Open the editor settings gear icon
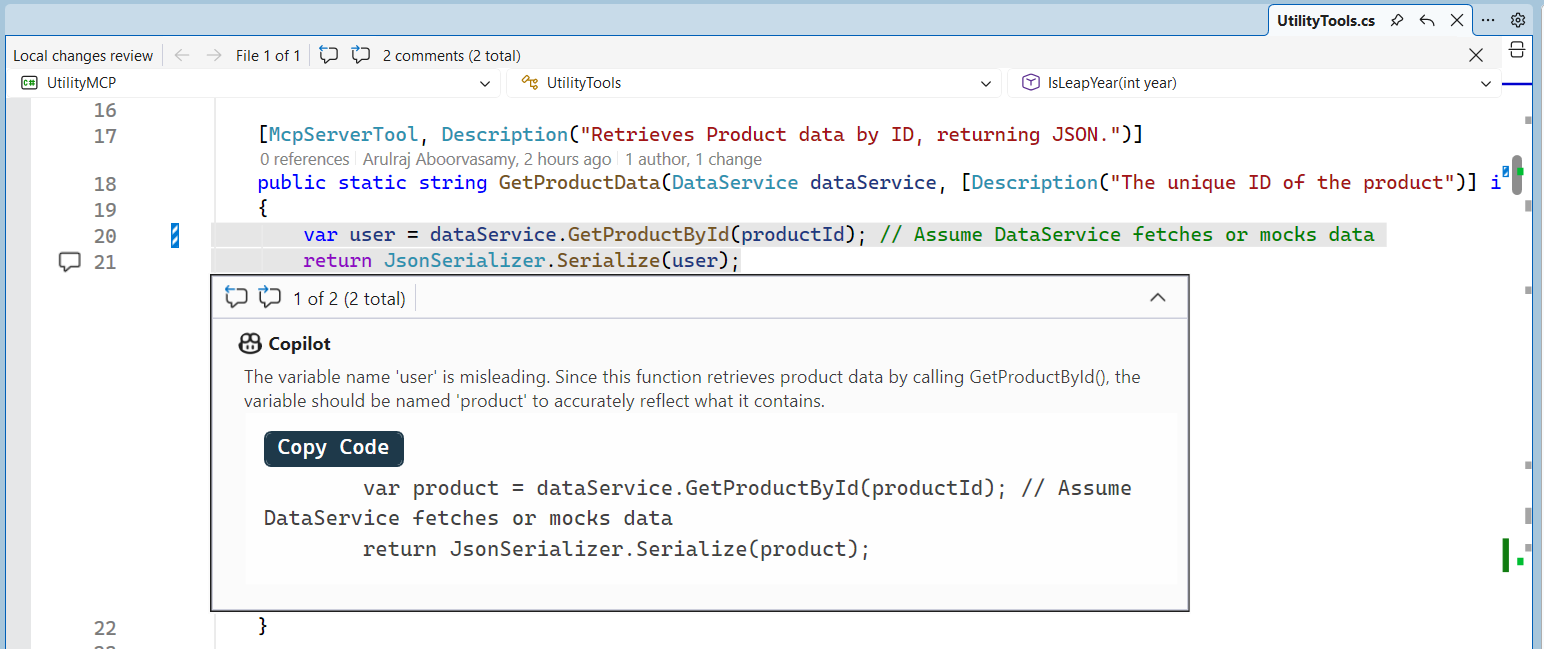 (x=1517, y=20)
